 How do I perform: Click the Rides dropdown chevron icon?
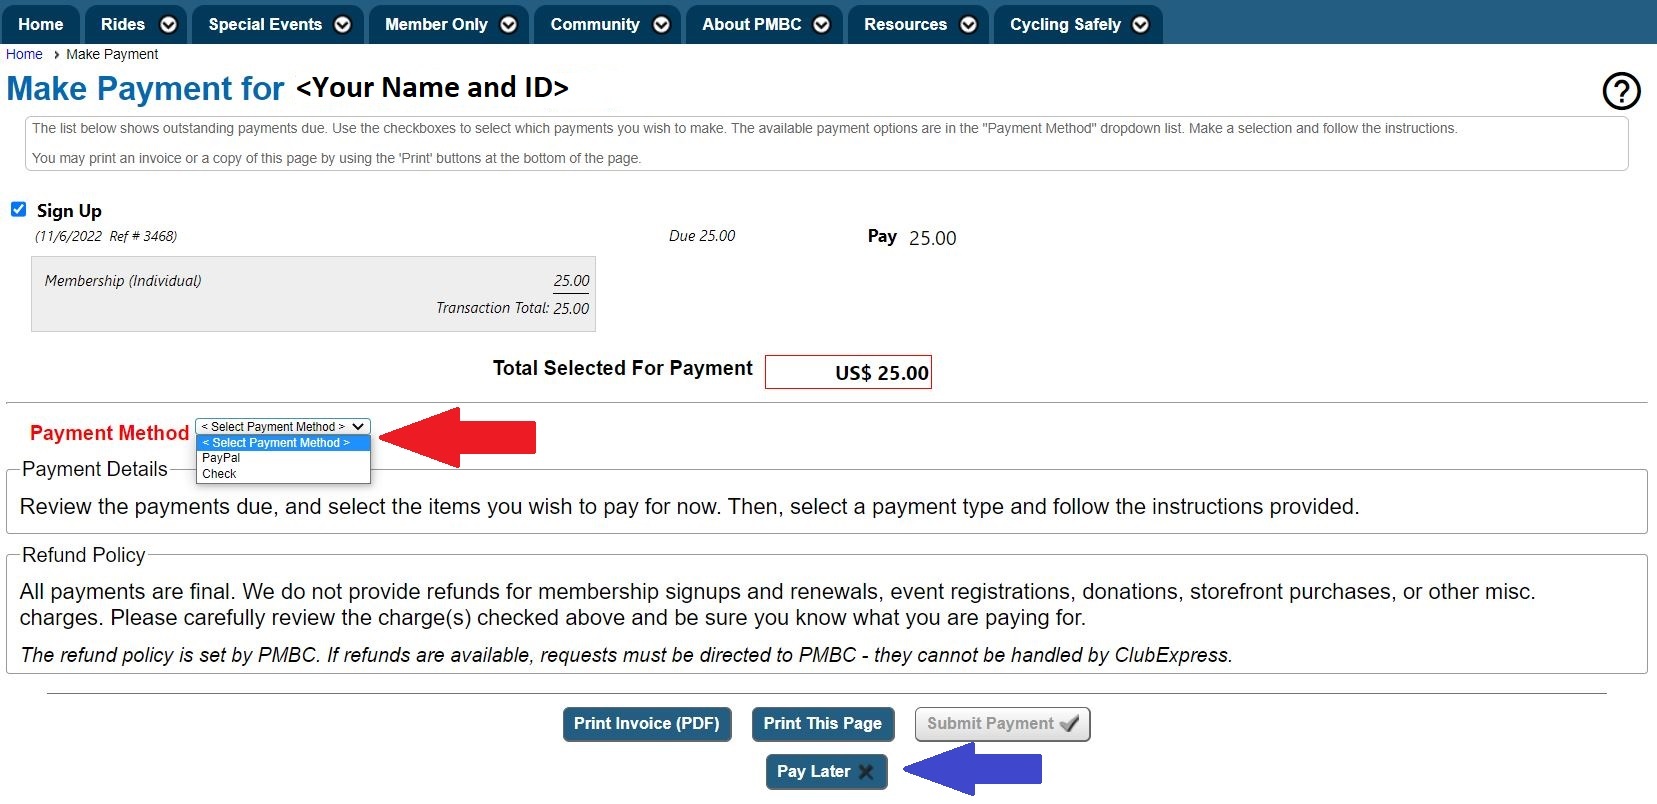tap(167, 24)
